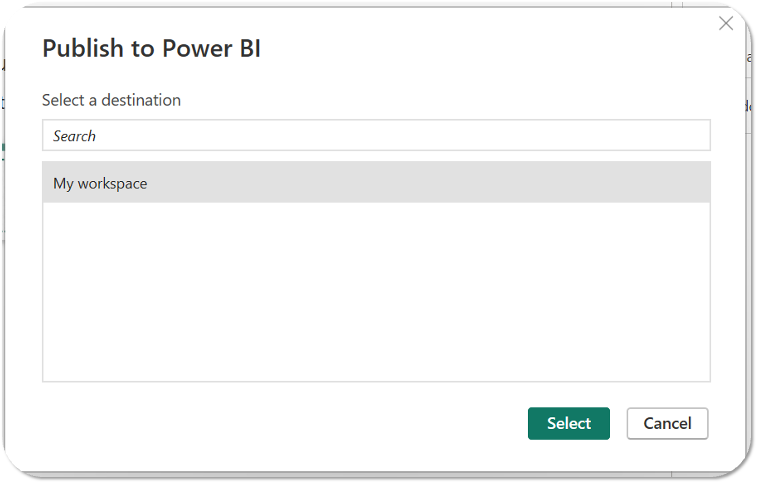Click the blank area below My workspace
The width and height of the screenshot is (758, 484).
click(376, 291)
